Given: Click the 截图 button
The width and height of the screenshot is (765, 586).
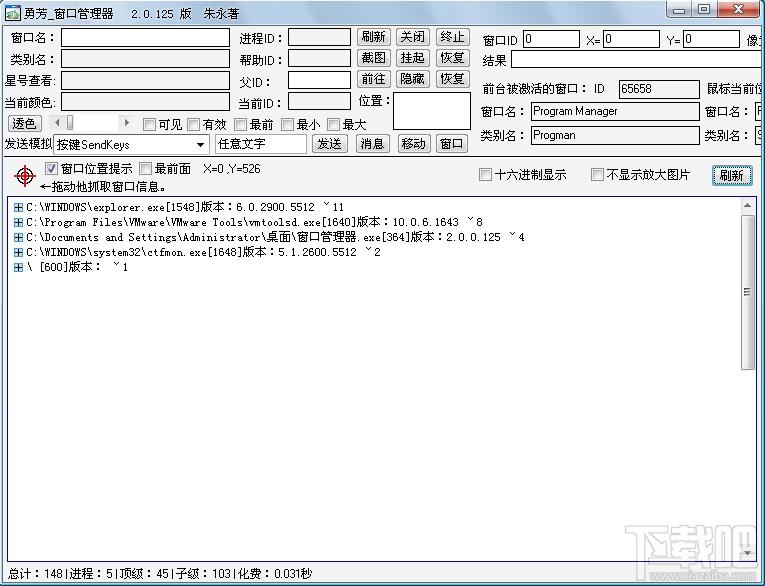Looking at the screenshot, I should (x=374, y=58).
